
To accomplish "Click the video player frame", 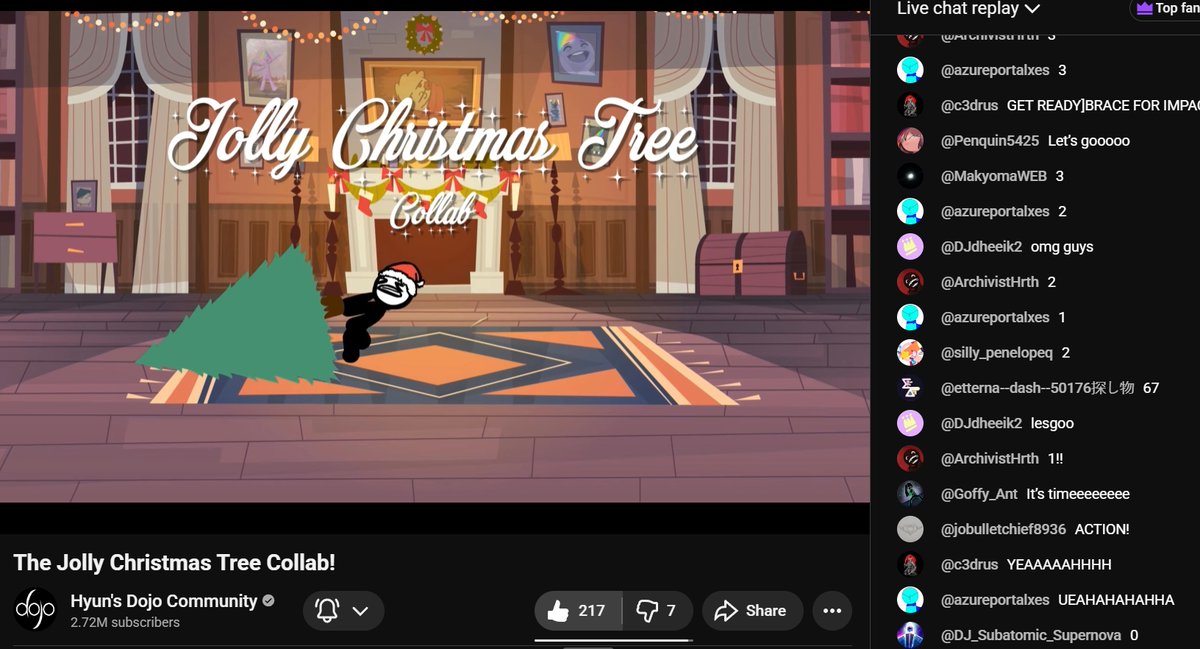I will [434, 256].
